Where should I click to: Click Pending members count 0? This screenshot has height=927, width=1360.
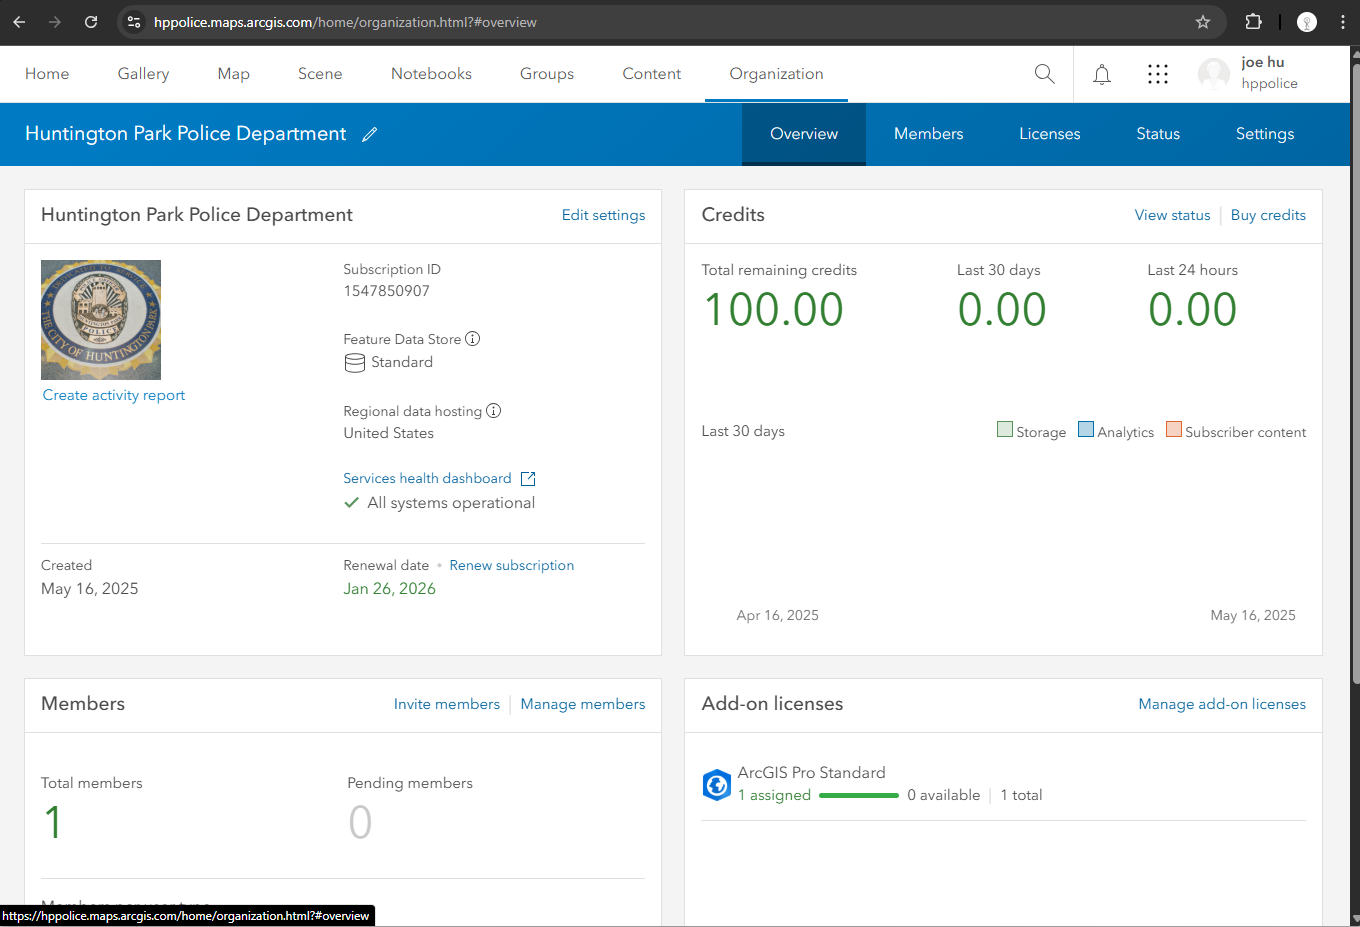click(360, 822)
